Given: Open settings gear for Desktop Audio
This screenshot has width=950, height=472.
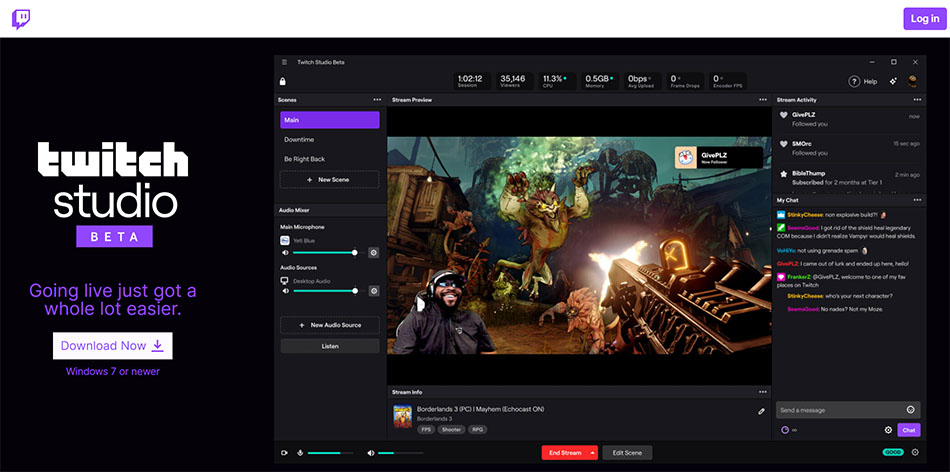Looking at the screenshot, I should [x=374, y=291].
